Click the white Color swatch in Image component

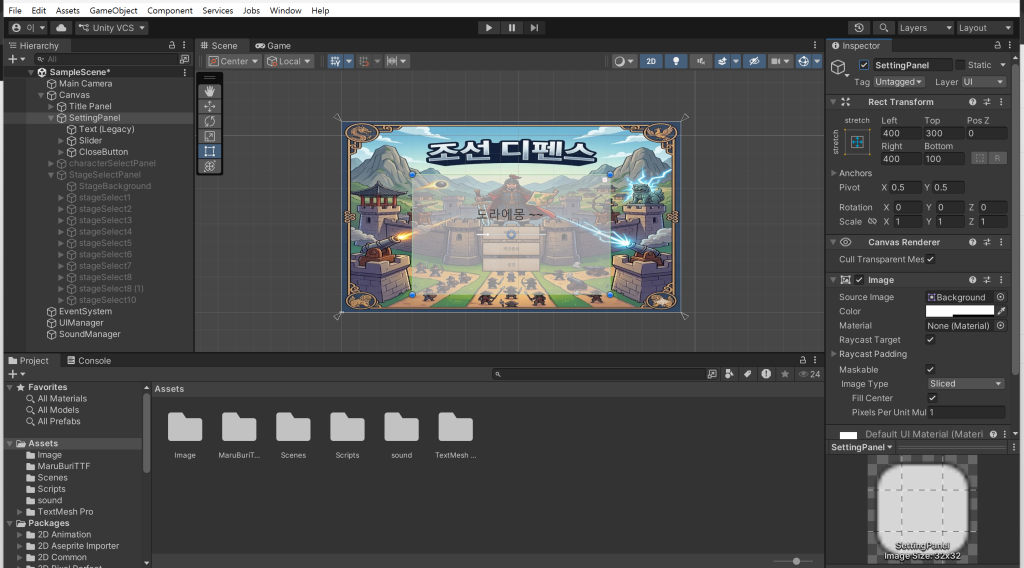click(960, 311)
